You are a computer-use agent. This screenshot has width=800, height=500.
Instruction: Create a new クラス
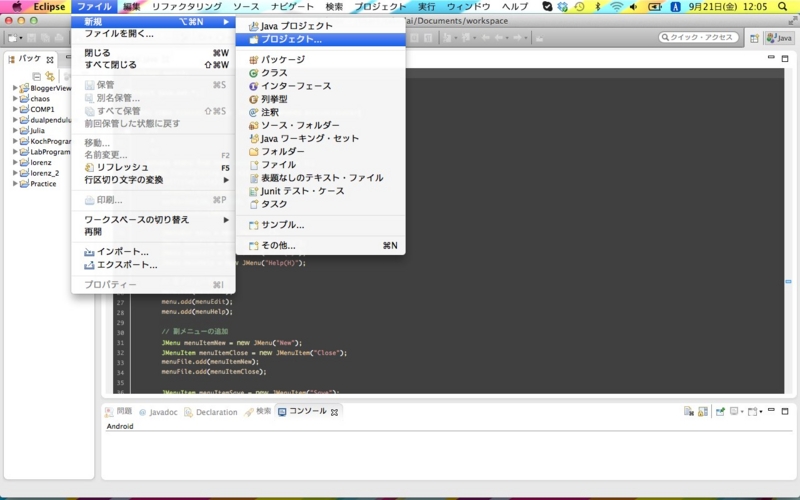320,73
